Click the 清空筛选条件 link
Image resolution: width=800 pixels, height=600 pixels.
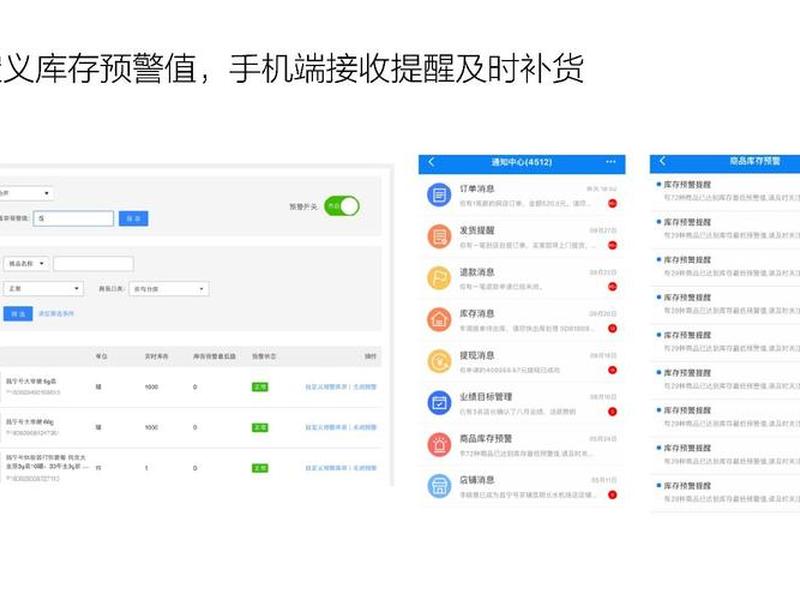tap(56, 314)
